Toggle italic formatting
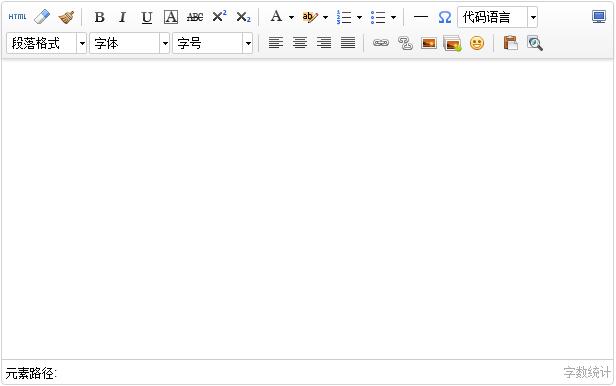Image resolution: width=616 pixels, height=386 pixels. coord(123,17)
